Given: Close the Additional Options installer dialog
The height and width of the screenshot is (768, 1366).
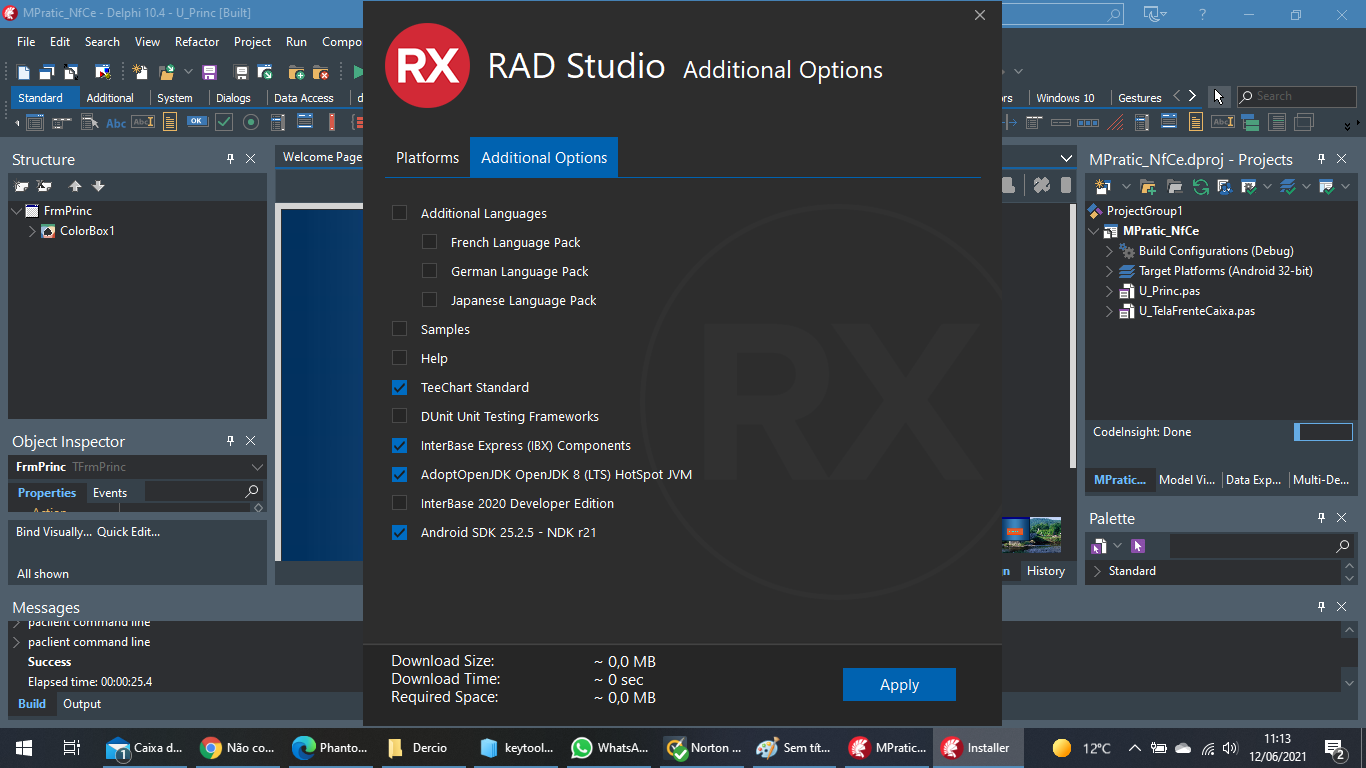Looking at the screenshot, I should (x=980, y=15).
